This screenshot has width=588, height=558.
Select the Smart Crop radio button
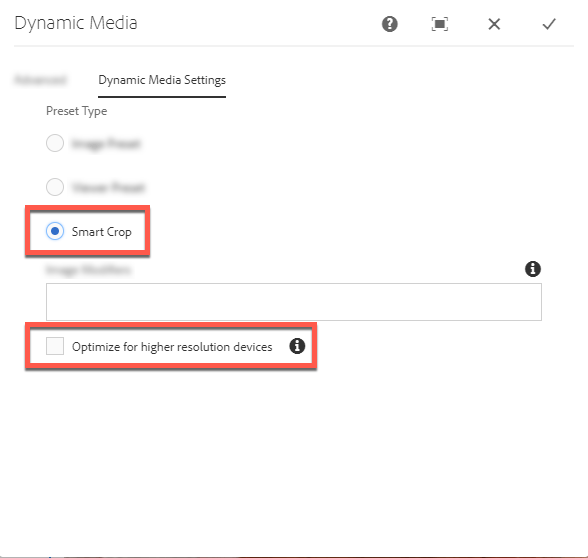pos(55,231)
